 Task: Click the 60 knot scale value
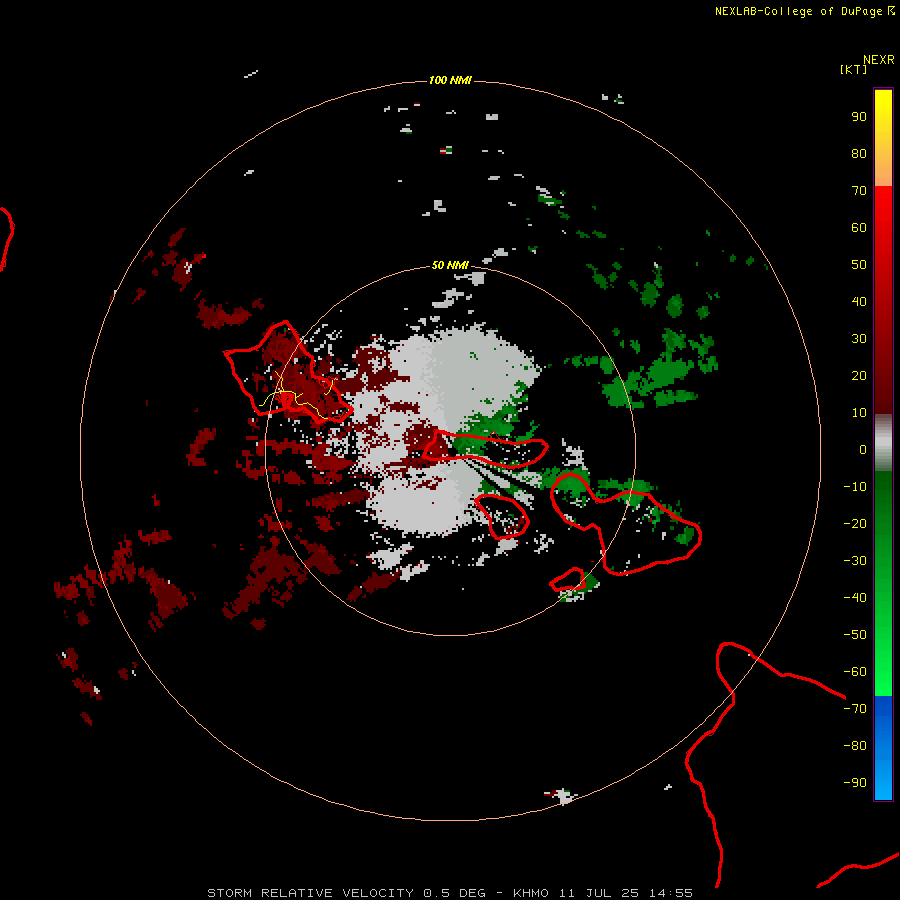[859, 228]
